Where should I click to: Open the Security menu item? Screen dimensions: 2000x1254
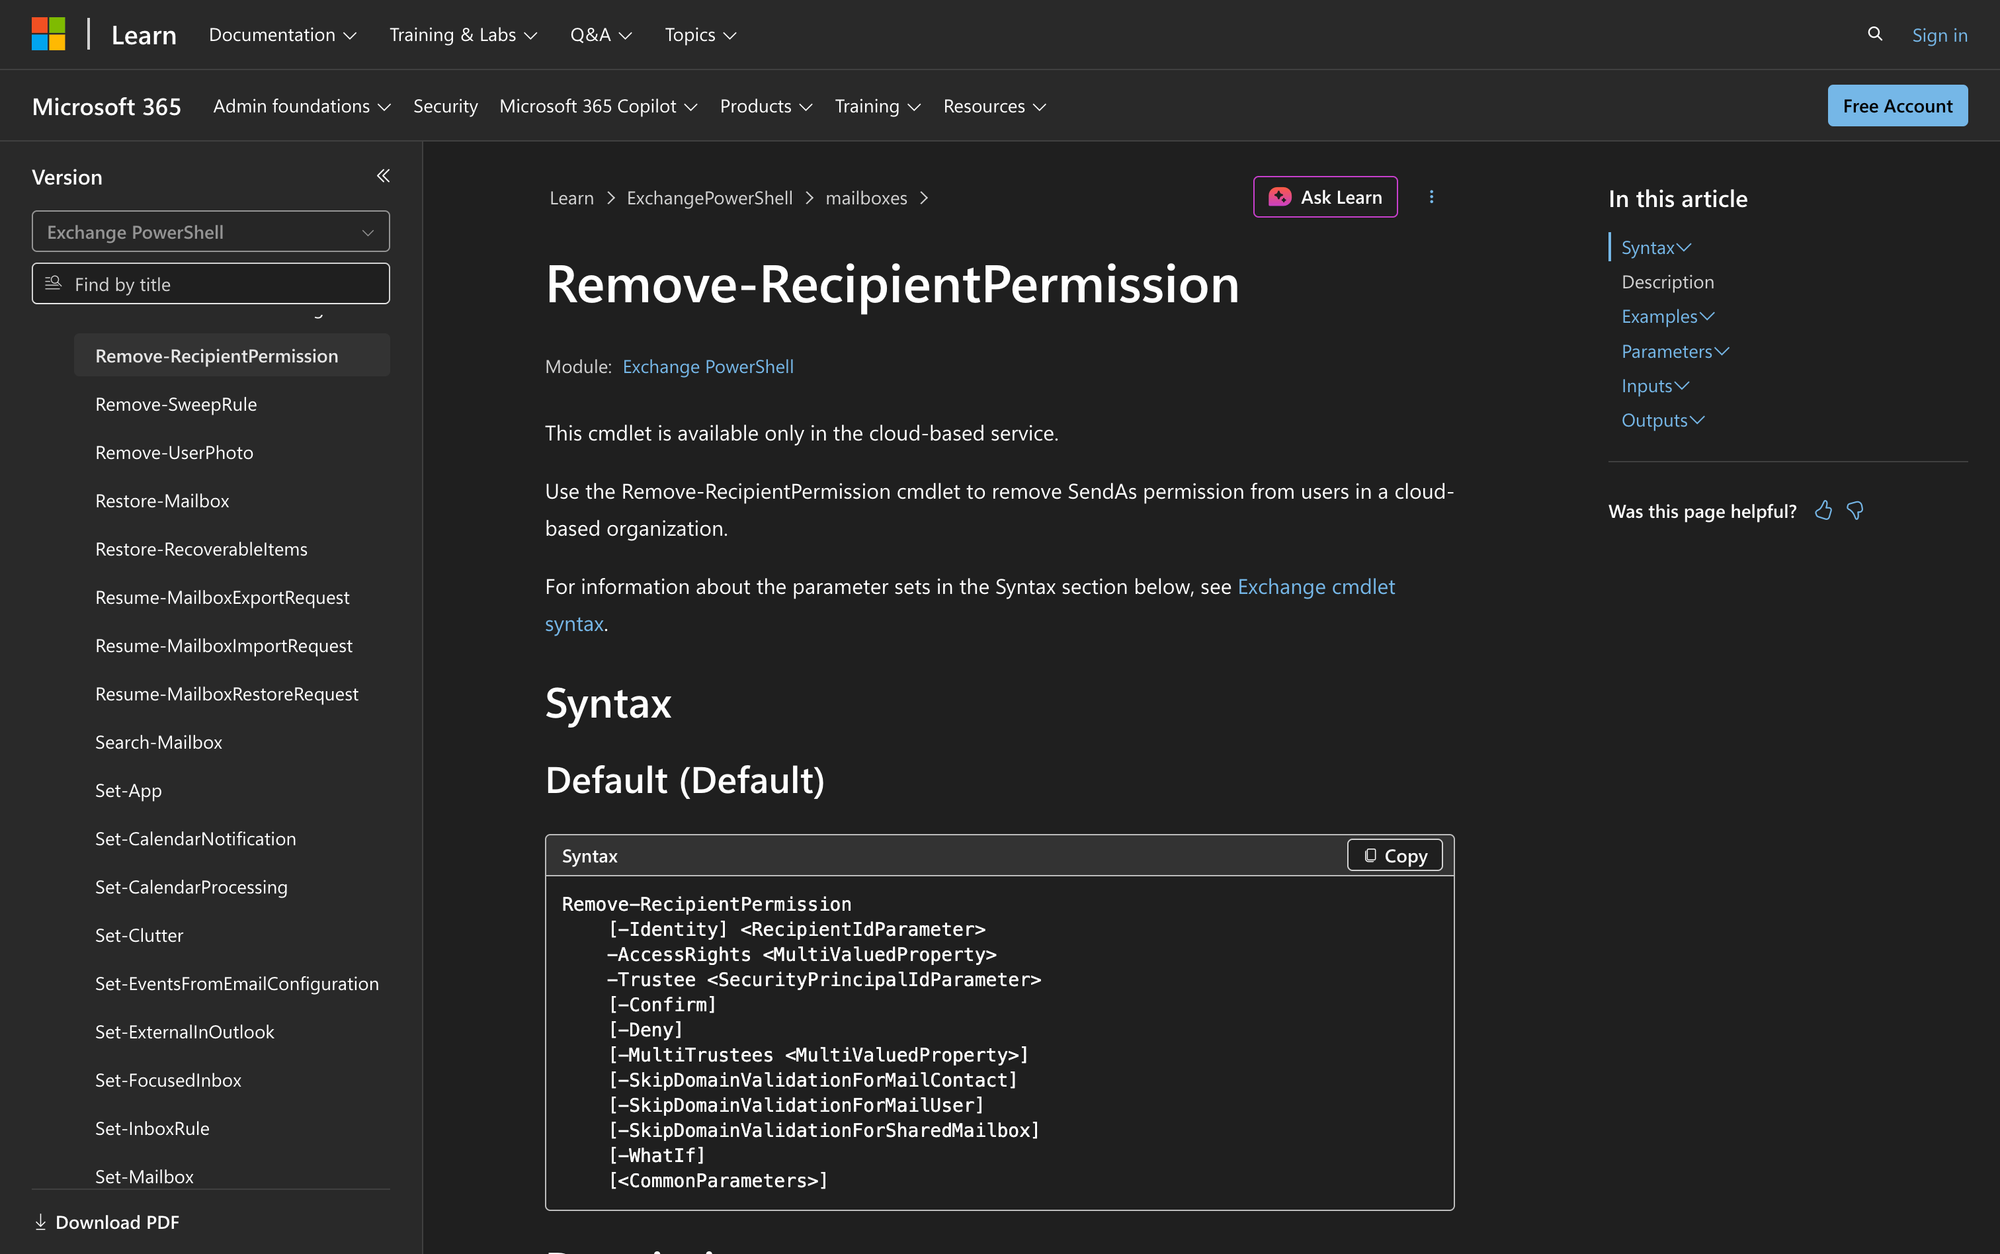point(445,106)
